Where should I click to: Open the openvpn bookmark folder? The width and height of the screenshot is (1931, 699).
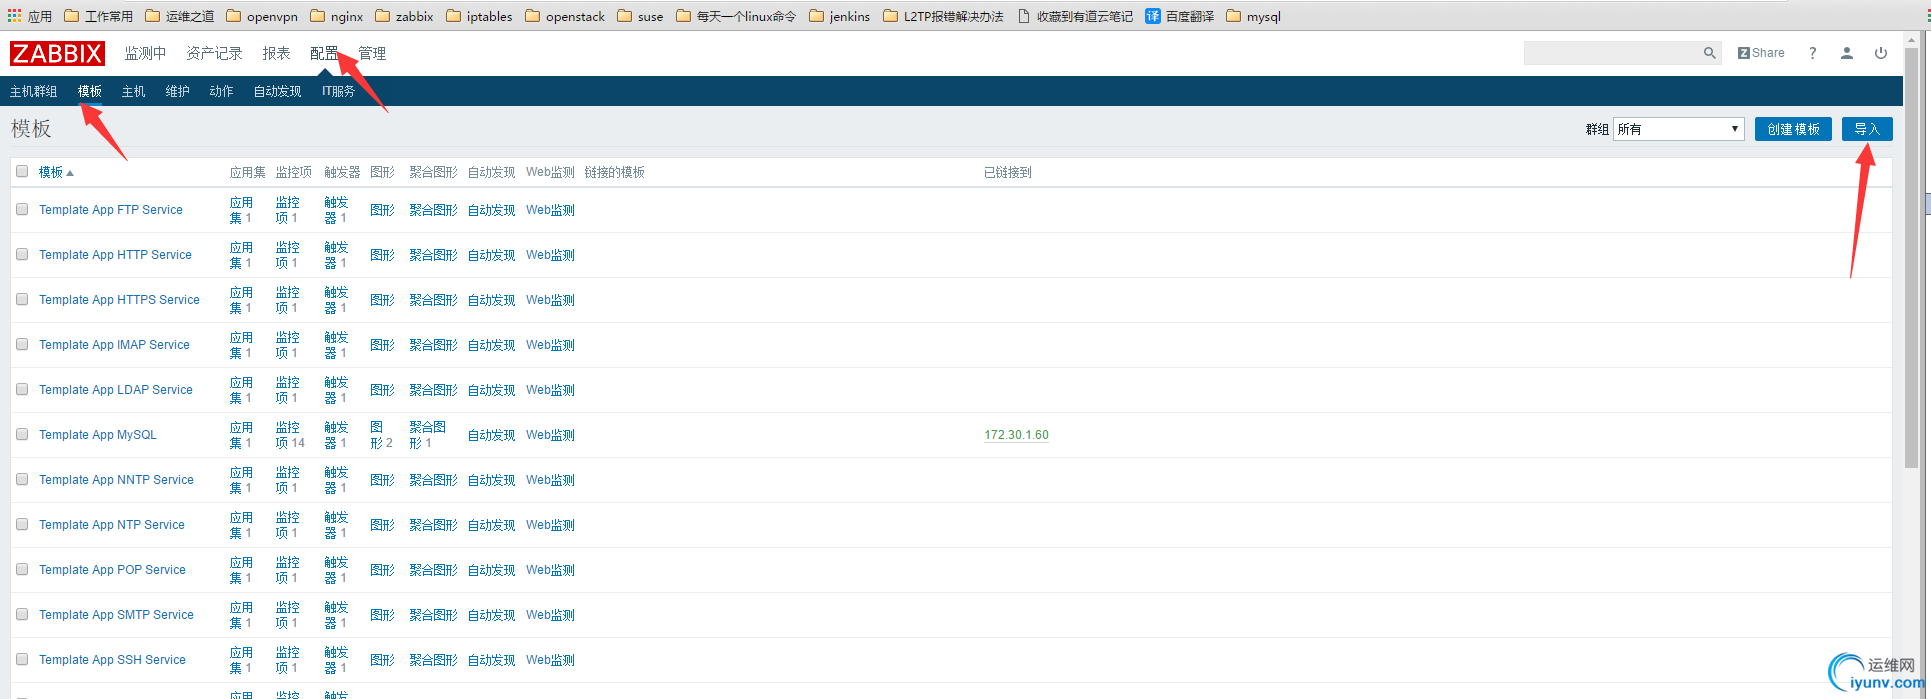[262, 16]
